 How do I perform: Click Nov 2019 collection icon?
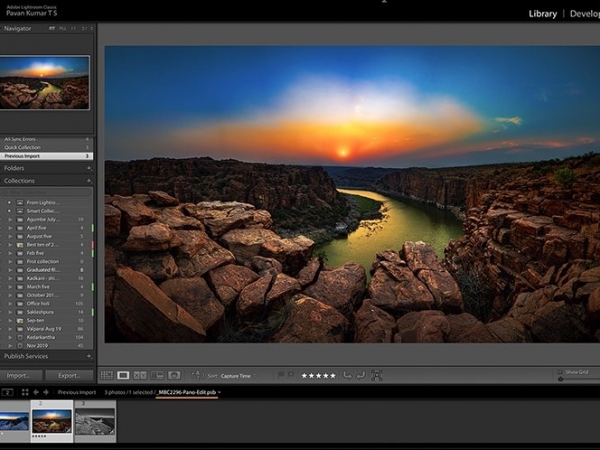point(20,346)
